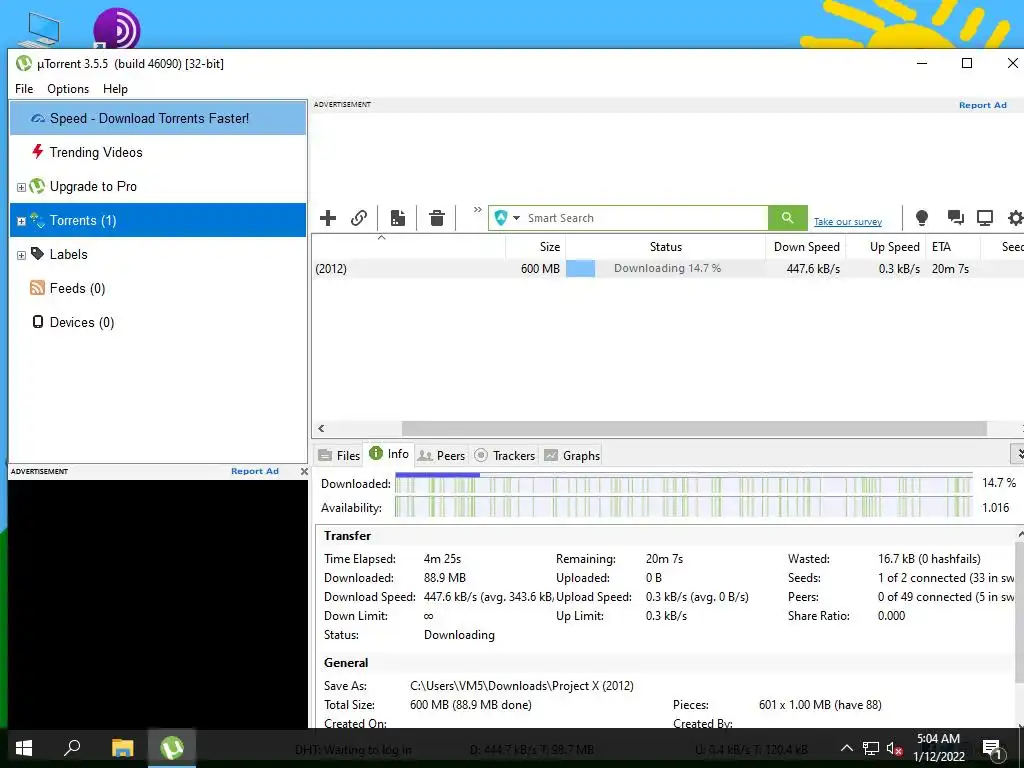
Task: Open the notification center icon
Action: [992, 748]
